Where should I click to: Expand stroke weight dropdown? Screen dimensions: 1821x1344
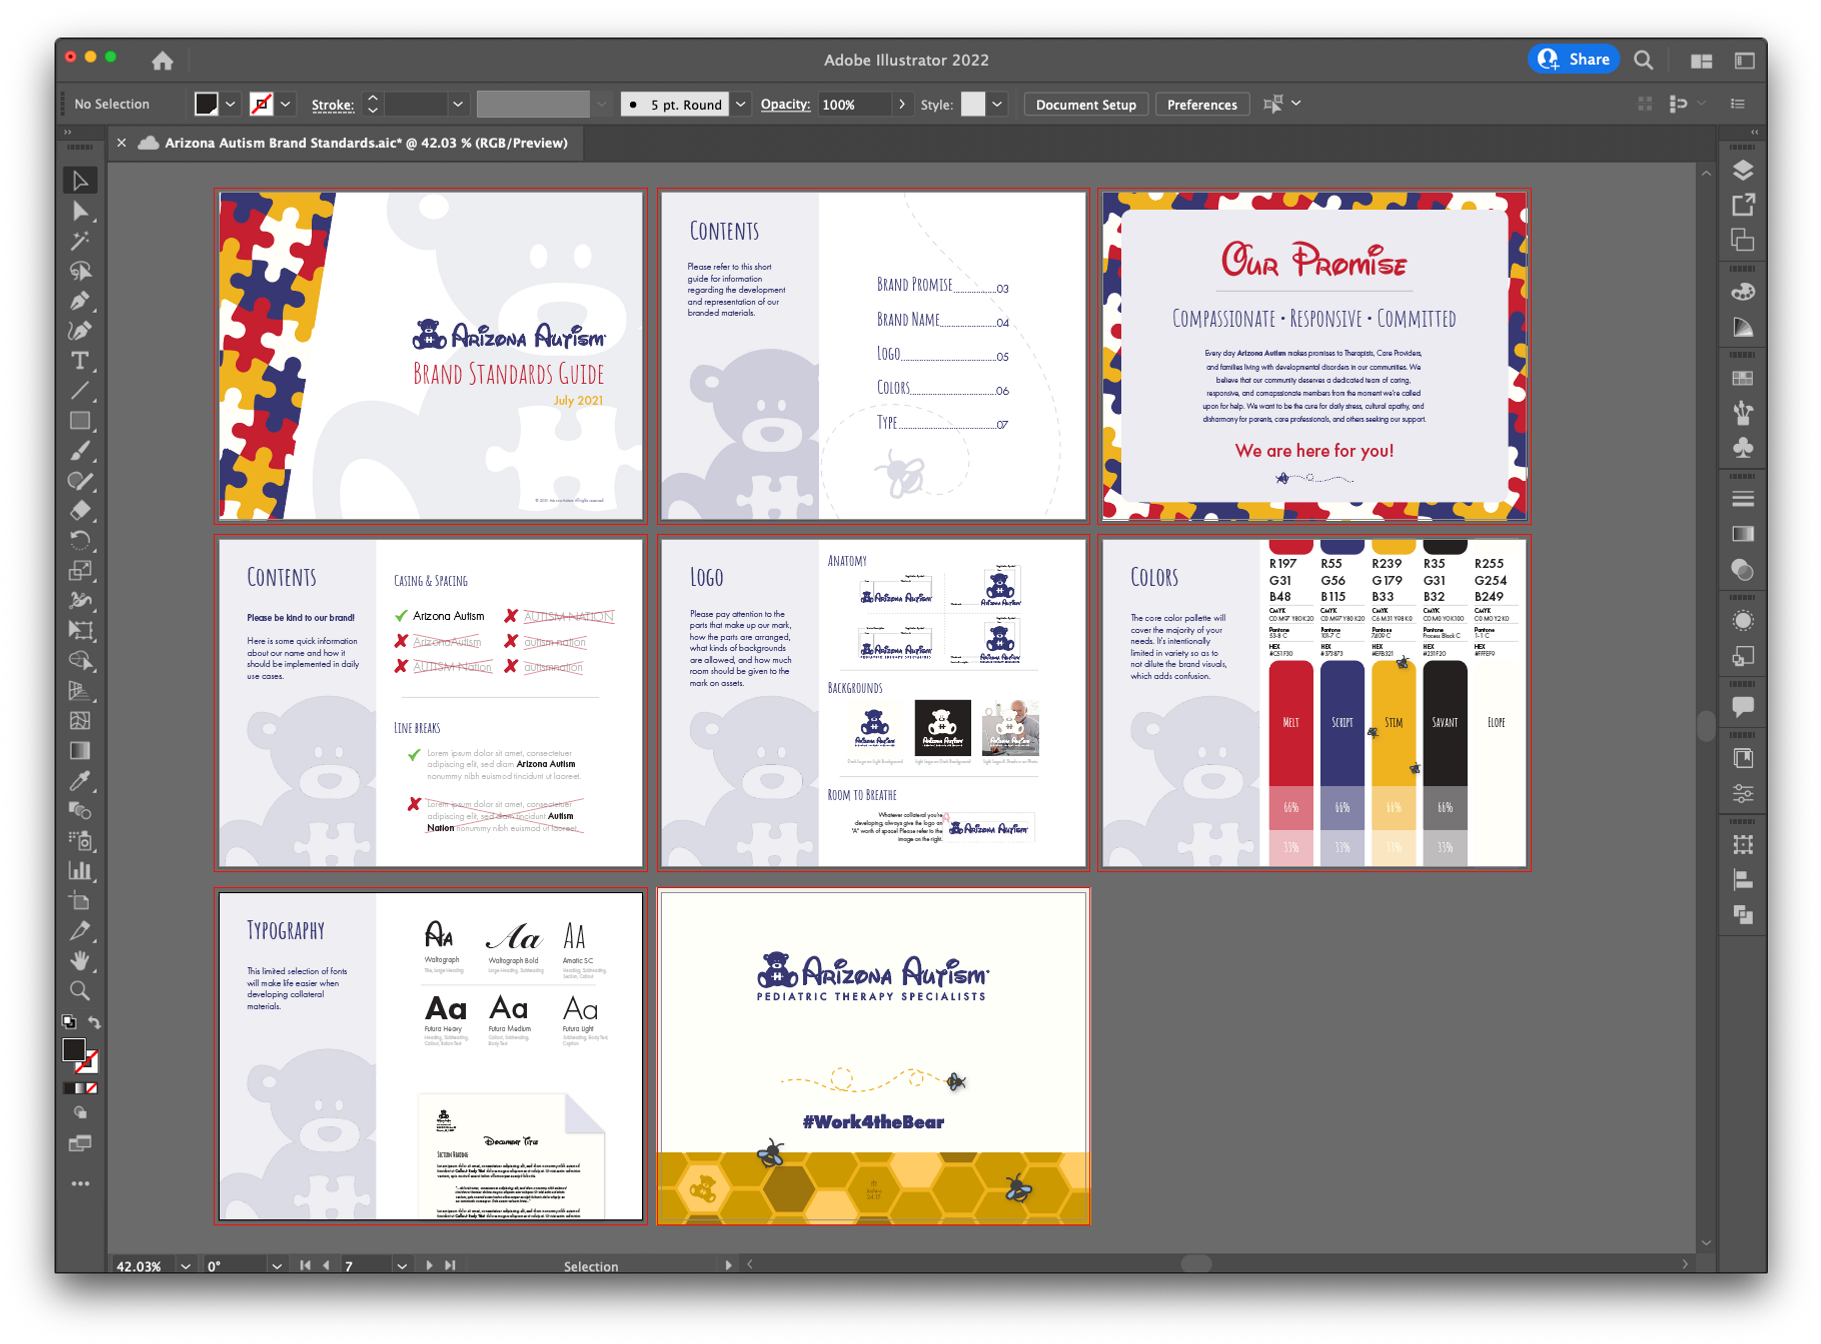[458, 104]
